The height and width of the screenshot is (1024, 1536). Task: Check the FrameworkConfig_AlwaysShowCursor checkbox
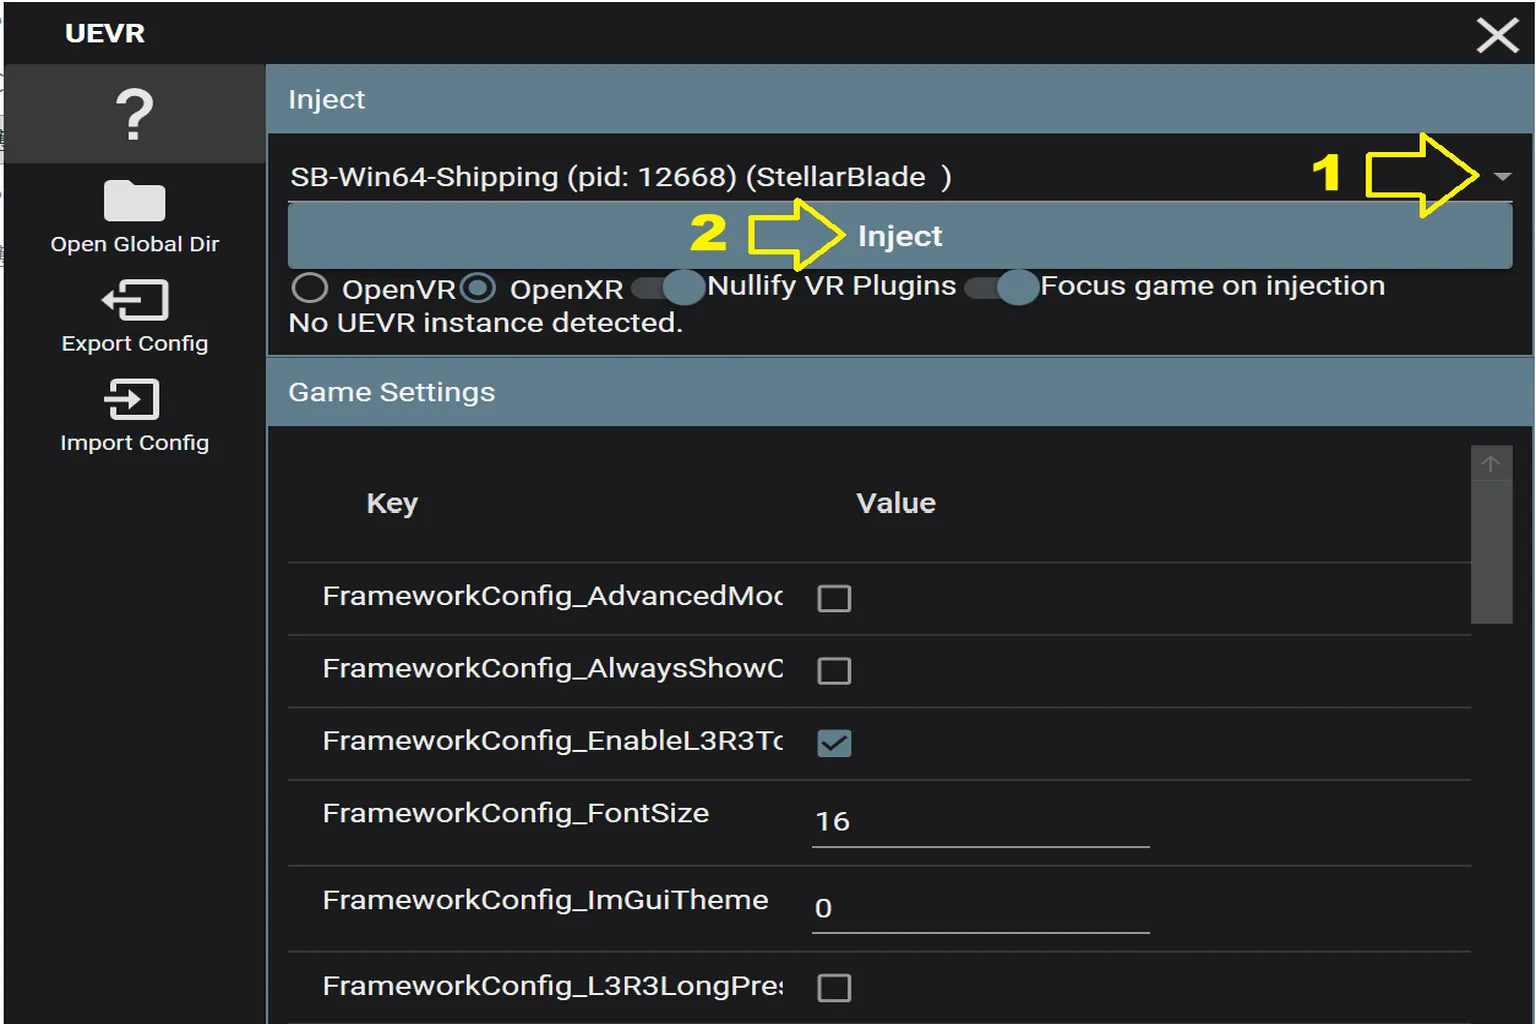click(x=834, y=670)
